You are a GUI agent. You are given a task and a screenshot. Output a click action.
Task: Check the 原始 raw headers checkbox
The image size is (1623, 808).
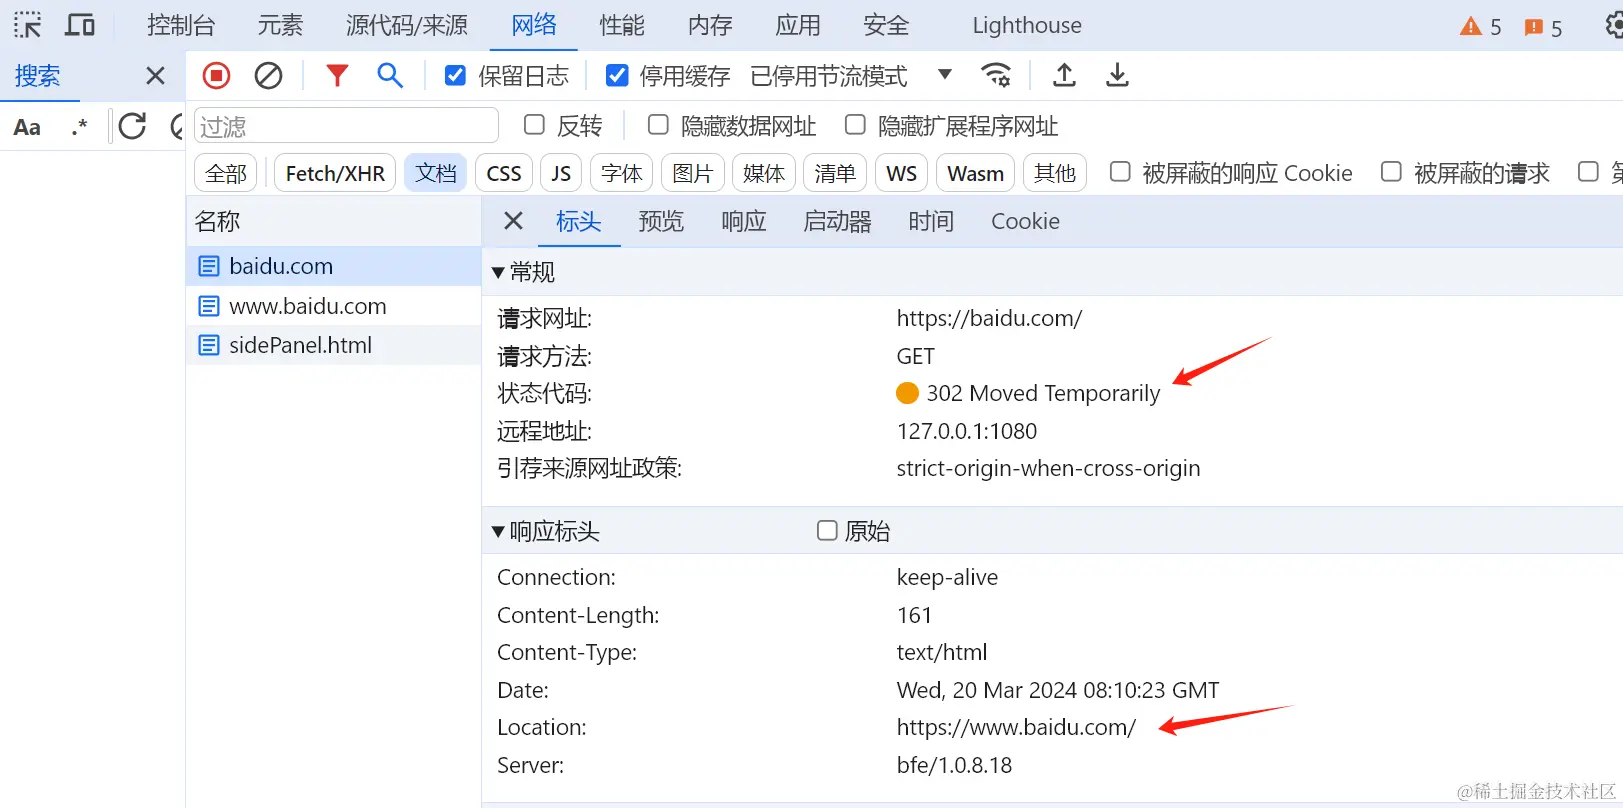click(827, 530)
